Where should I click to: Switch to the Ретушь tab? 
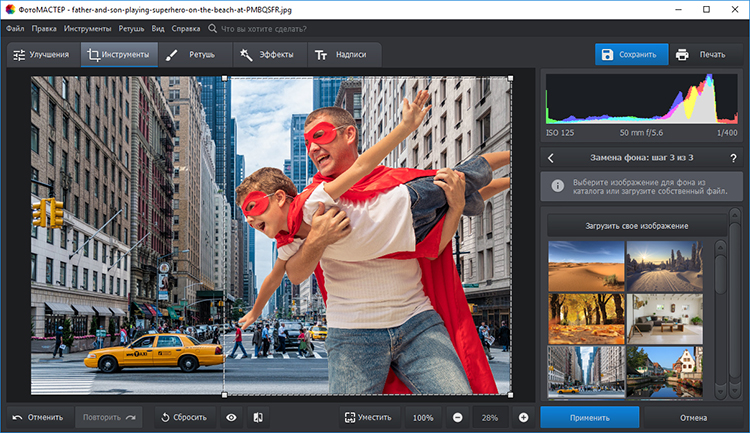click(194, 55)
